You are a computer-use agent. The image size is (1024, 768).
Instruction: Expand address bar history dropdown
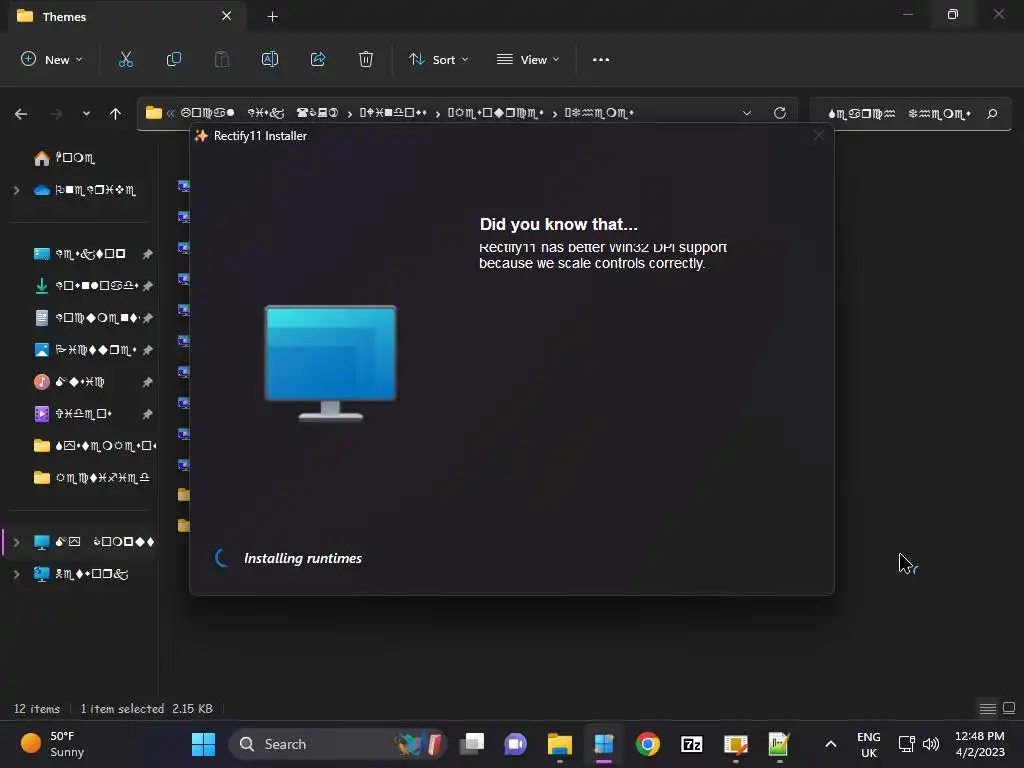pyautogui.click(x=746, y=113)
